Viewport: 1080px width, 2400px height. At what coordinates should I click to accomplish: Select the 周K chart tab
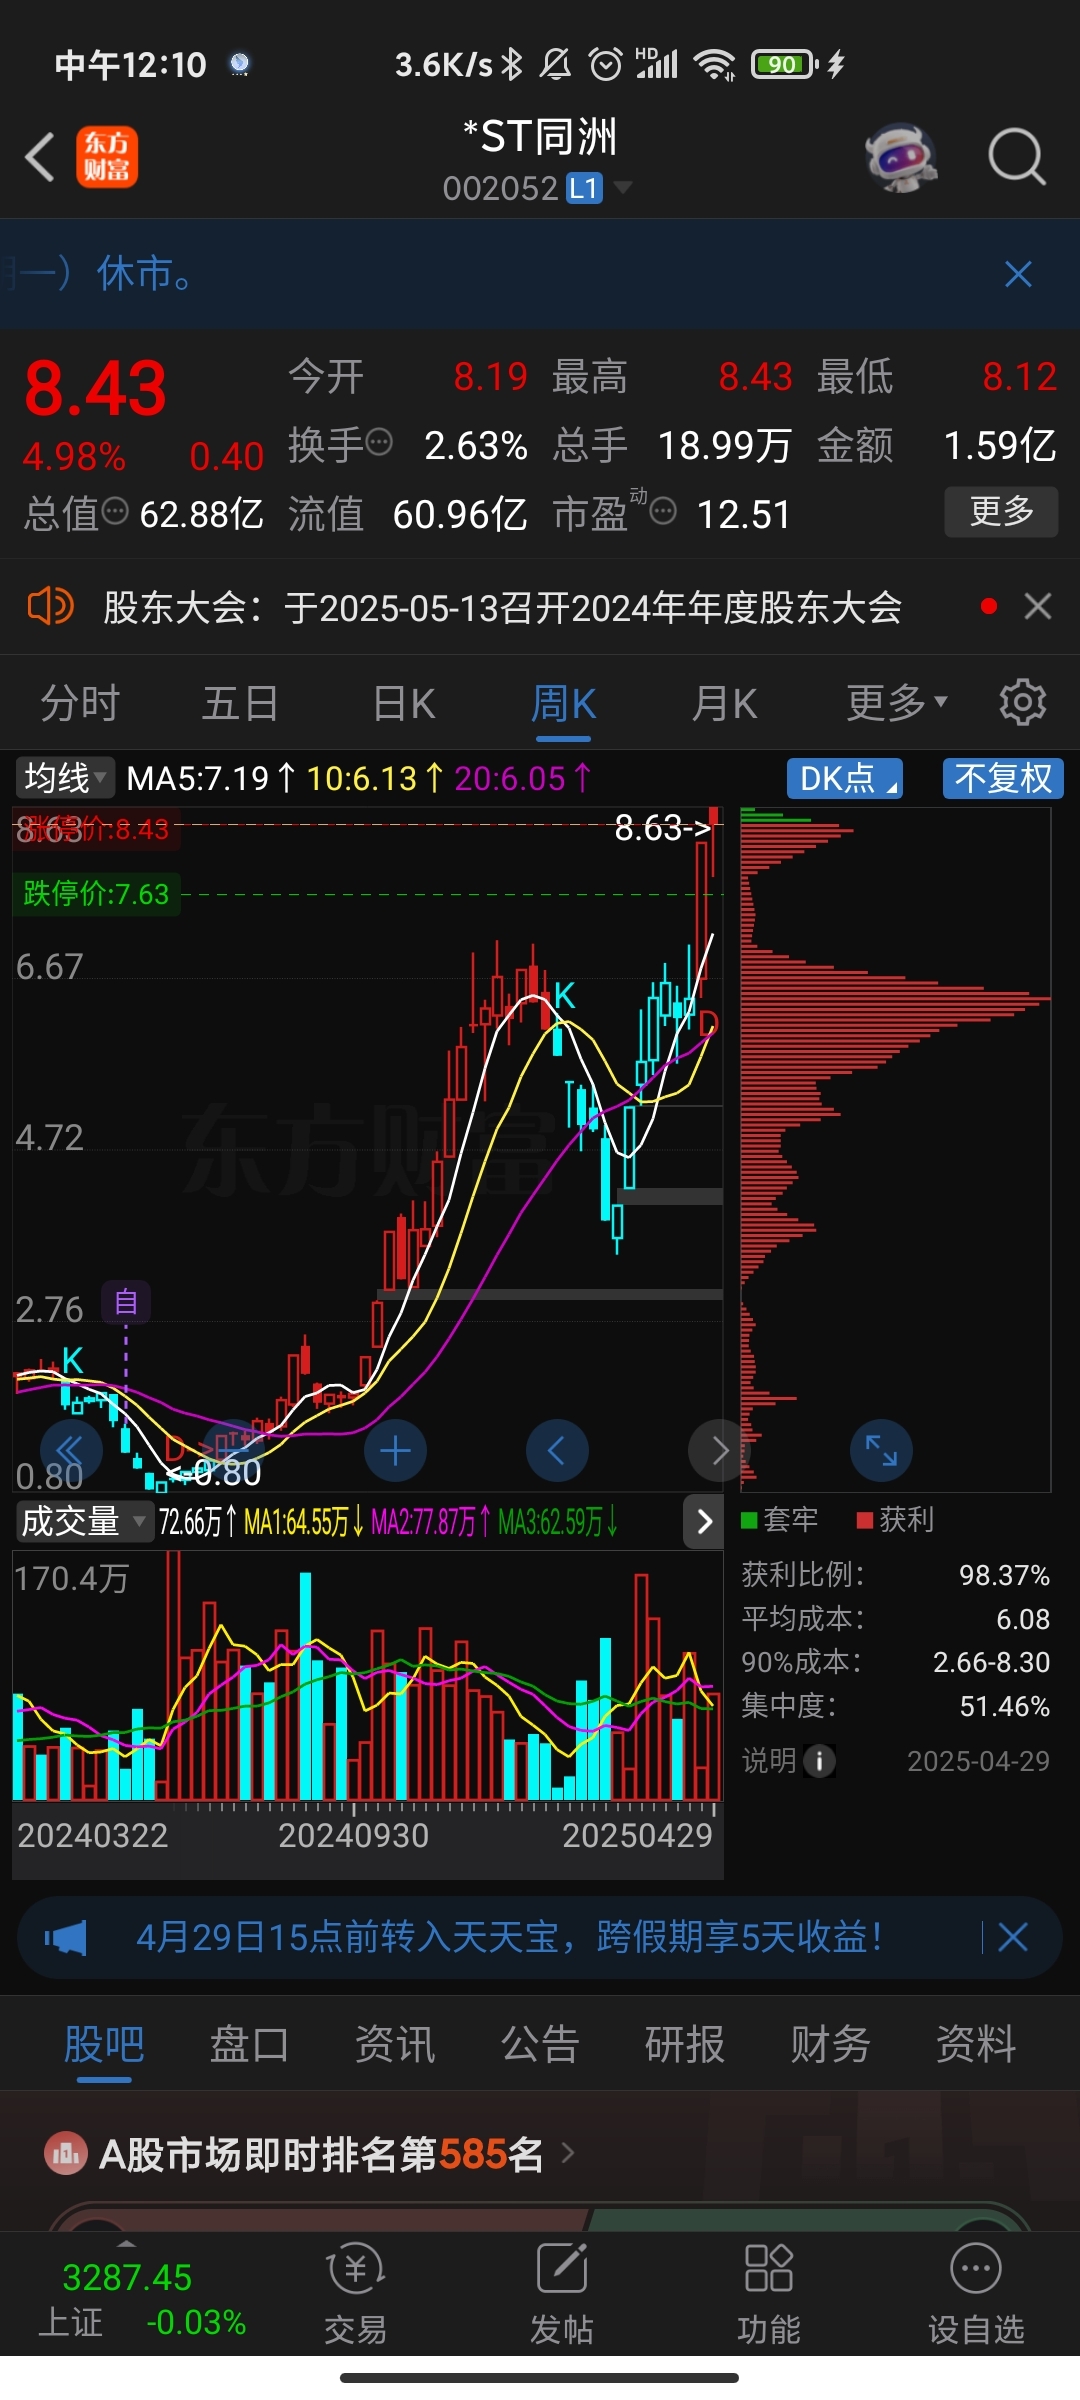tap(563, 702)
